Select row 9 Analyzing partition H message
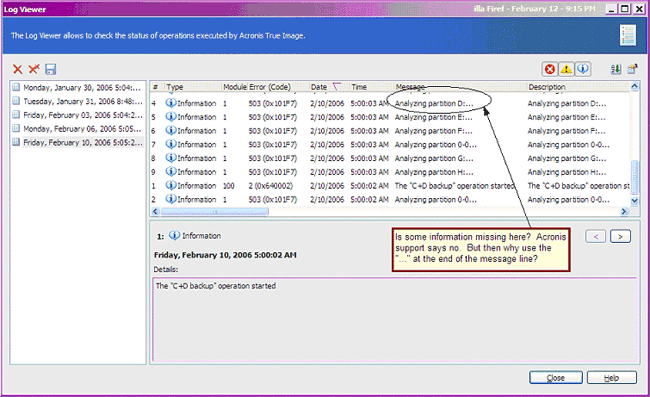This screenshot has height=397, width=650. coord(434,172)
